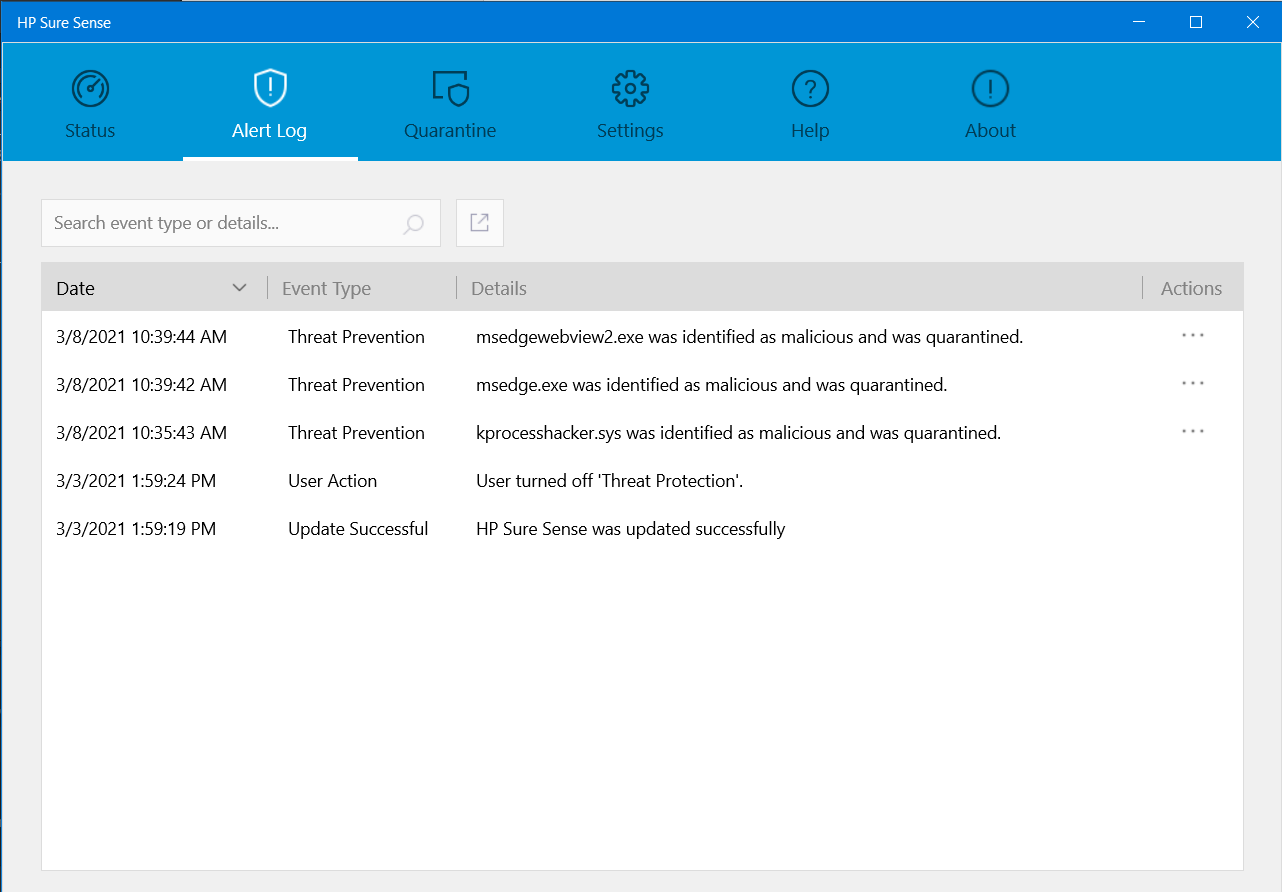Open the Help tab label
The image size is (1282, 892).
[810, 131]
